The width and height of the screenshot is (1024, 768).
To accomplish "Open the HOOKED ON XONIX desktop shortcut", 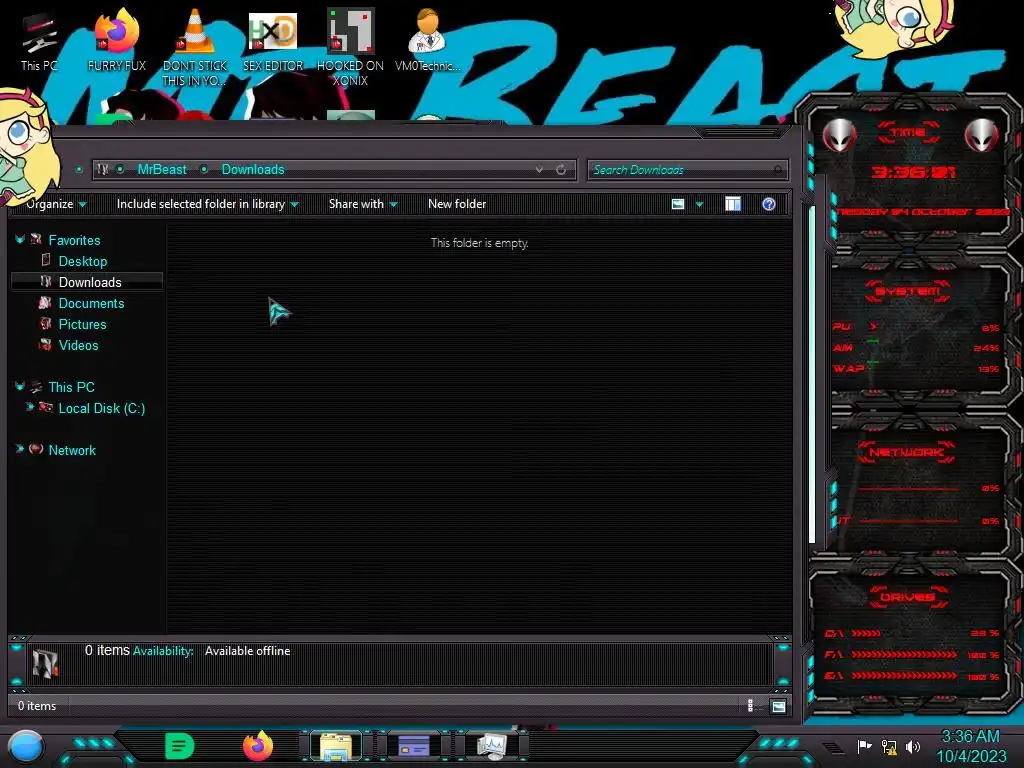I will [350, 47].
